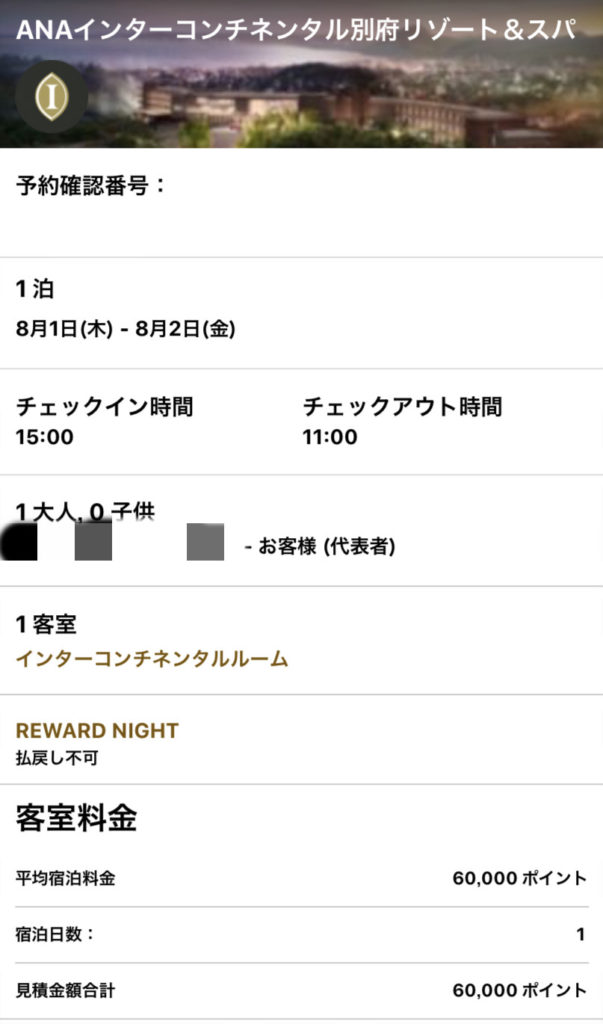Tap the 1泊 stay length text
Image resolution: width=603 pixels, height=1024 pixels.
click(35, 290)
